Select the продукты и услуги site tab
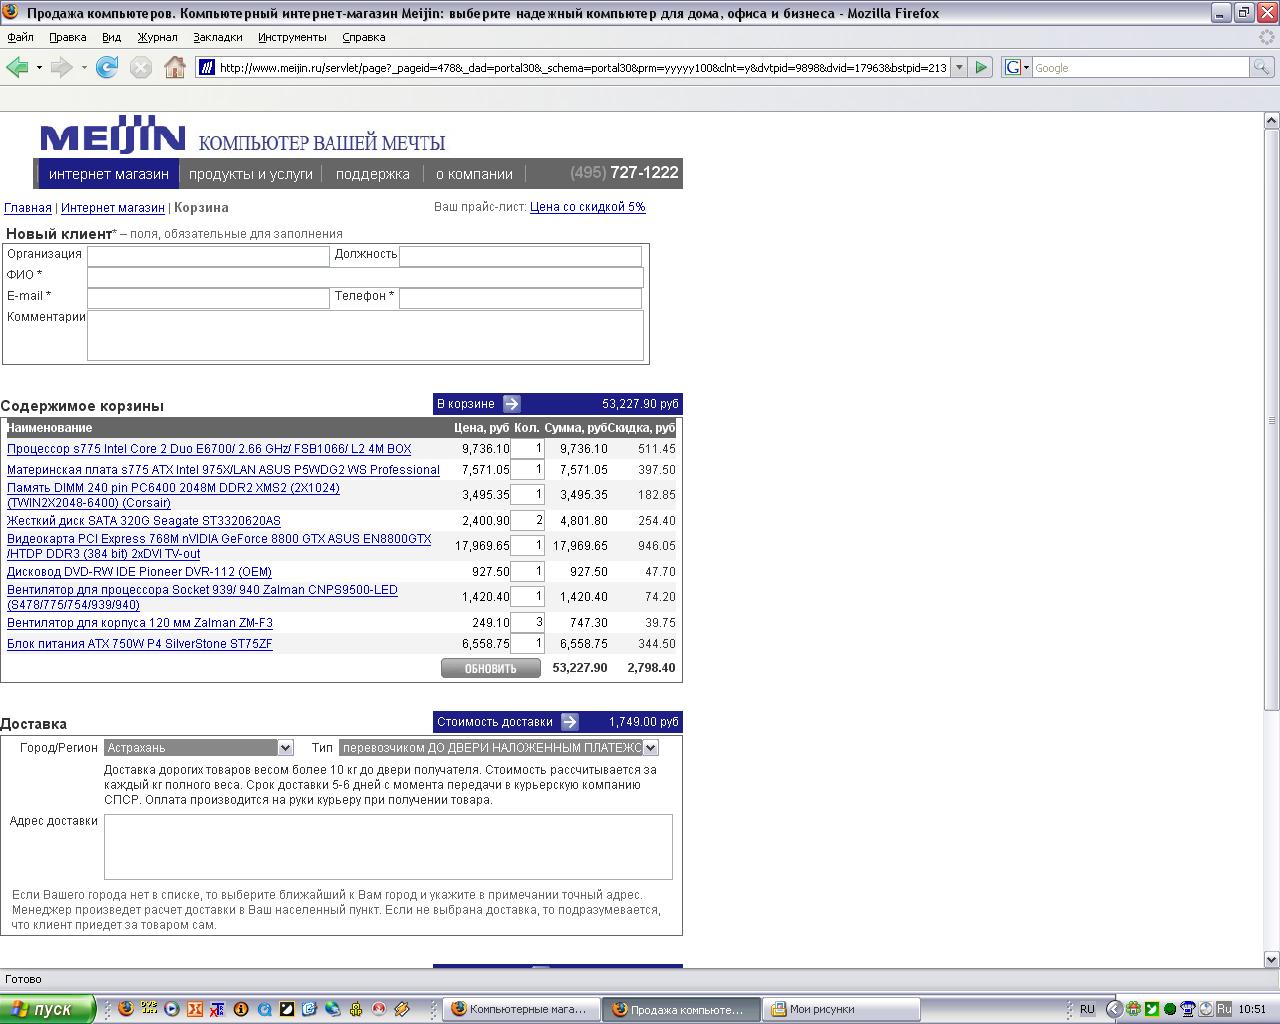 pyautogui.click(x=251, y=173)
